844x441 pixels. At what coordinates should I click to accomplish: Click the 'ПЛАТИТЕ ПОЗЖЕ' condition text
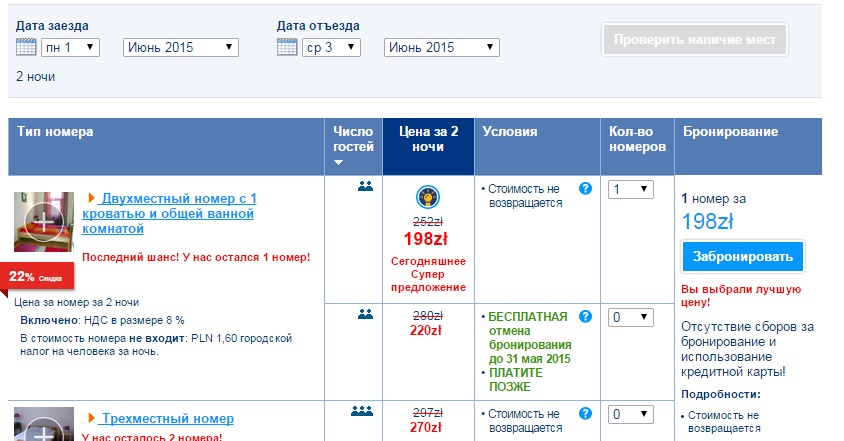[516, 380]
